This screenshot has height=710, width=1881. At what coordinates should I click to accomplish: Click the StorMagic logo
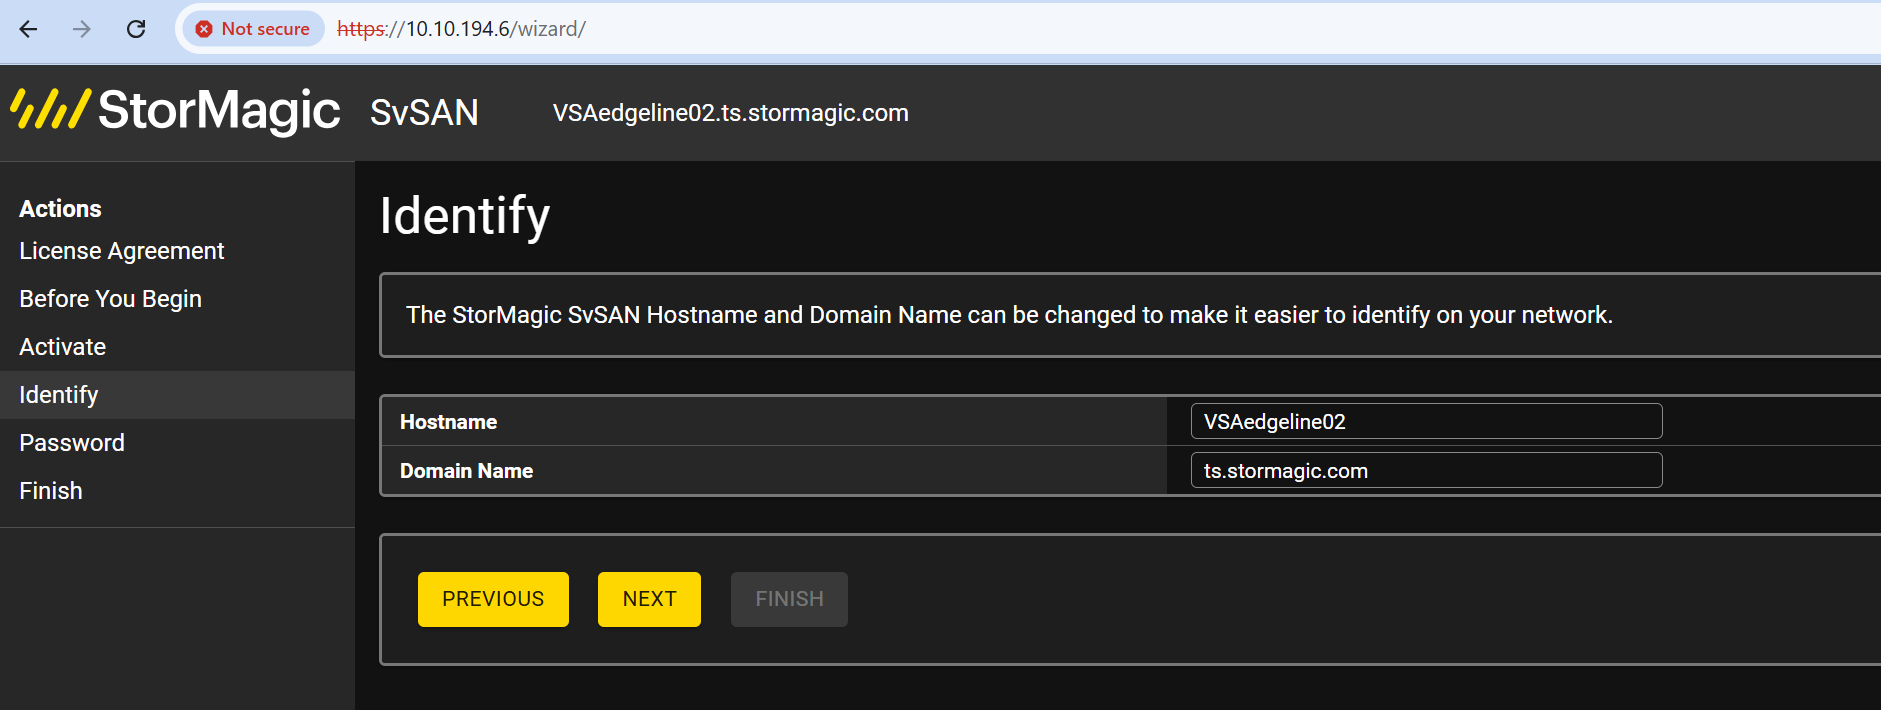tap(175, 110)
